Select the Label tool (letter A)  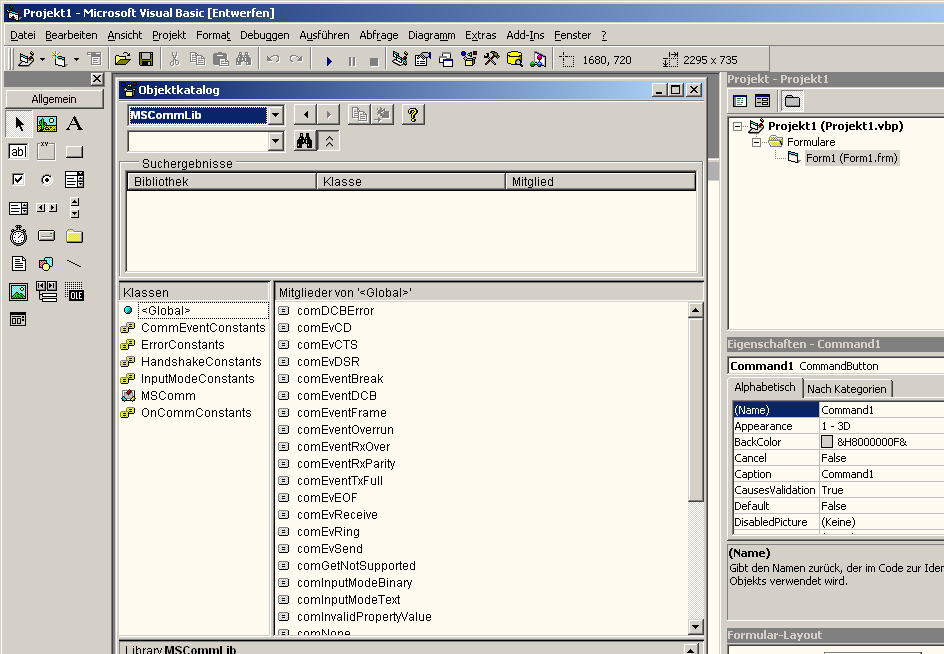tap(74, 123)
